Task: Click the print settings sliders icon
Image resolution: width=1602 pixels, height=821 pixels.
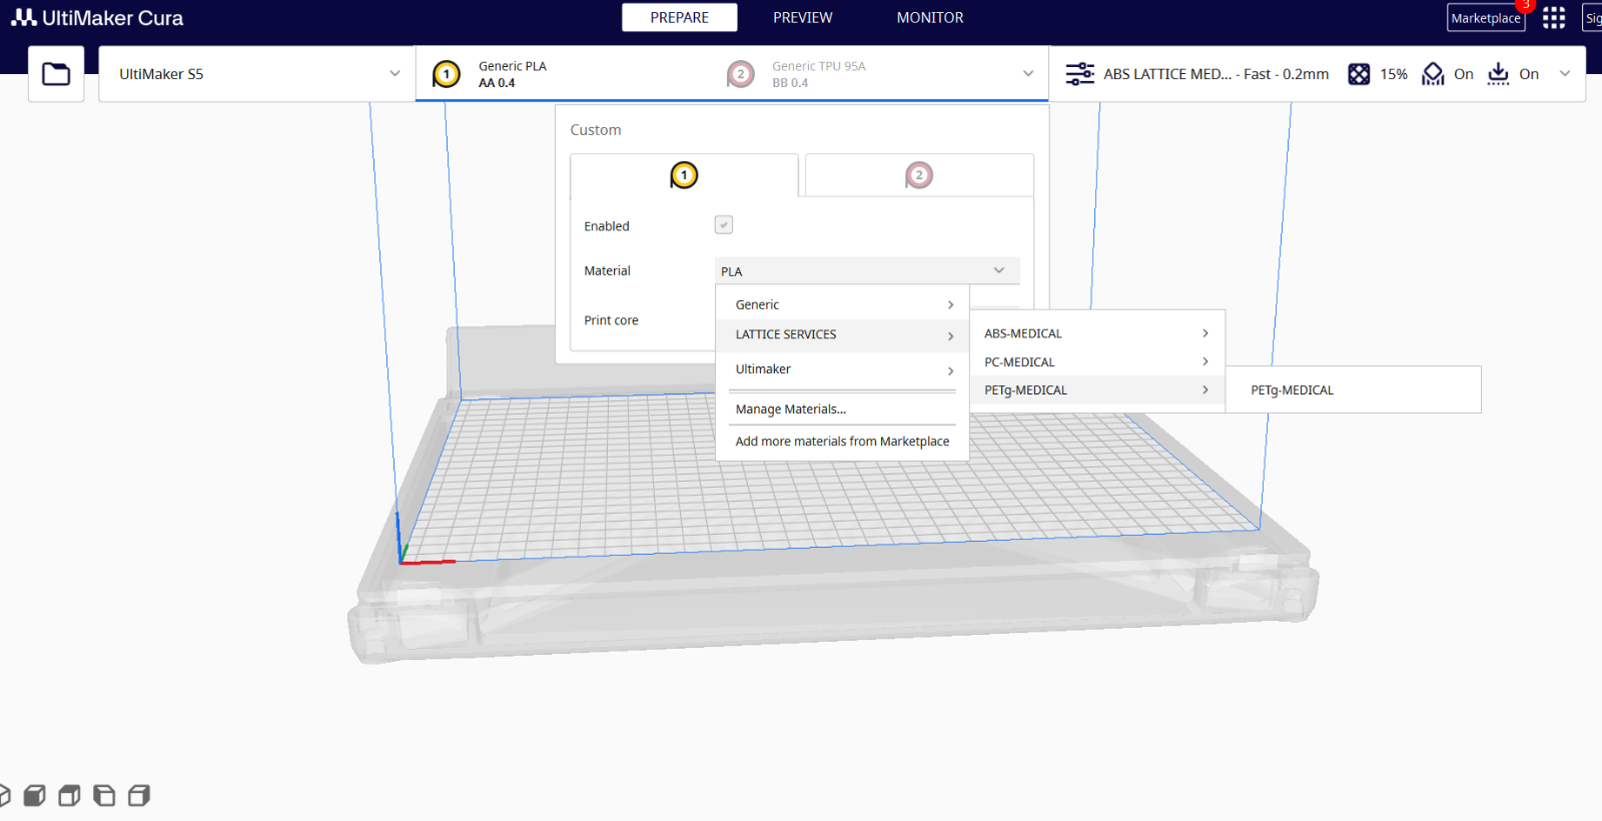Action: click(x=1080, y=74)
